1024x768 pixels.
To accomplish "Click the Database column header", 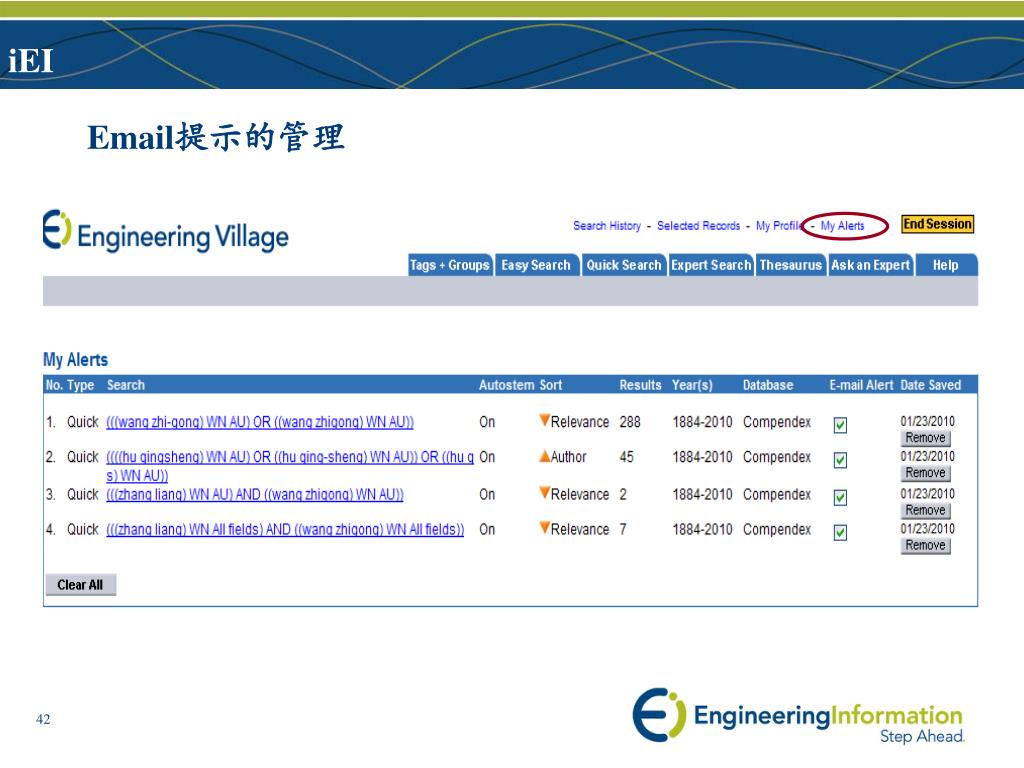I will point(768,385).
